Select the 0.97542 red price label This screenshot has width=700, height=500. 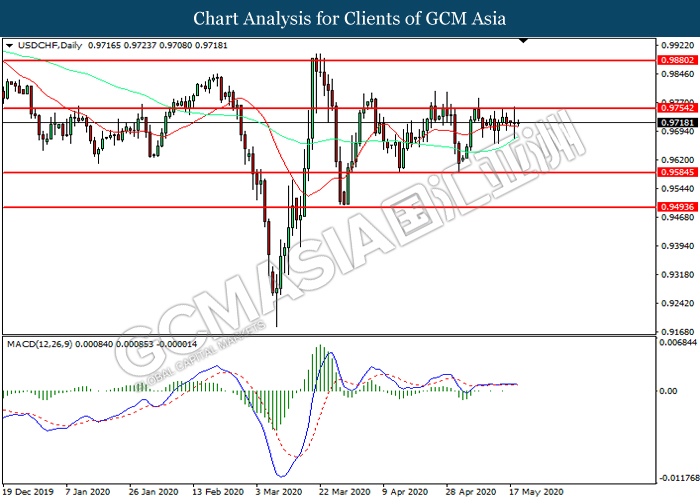(677, 108)
